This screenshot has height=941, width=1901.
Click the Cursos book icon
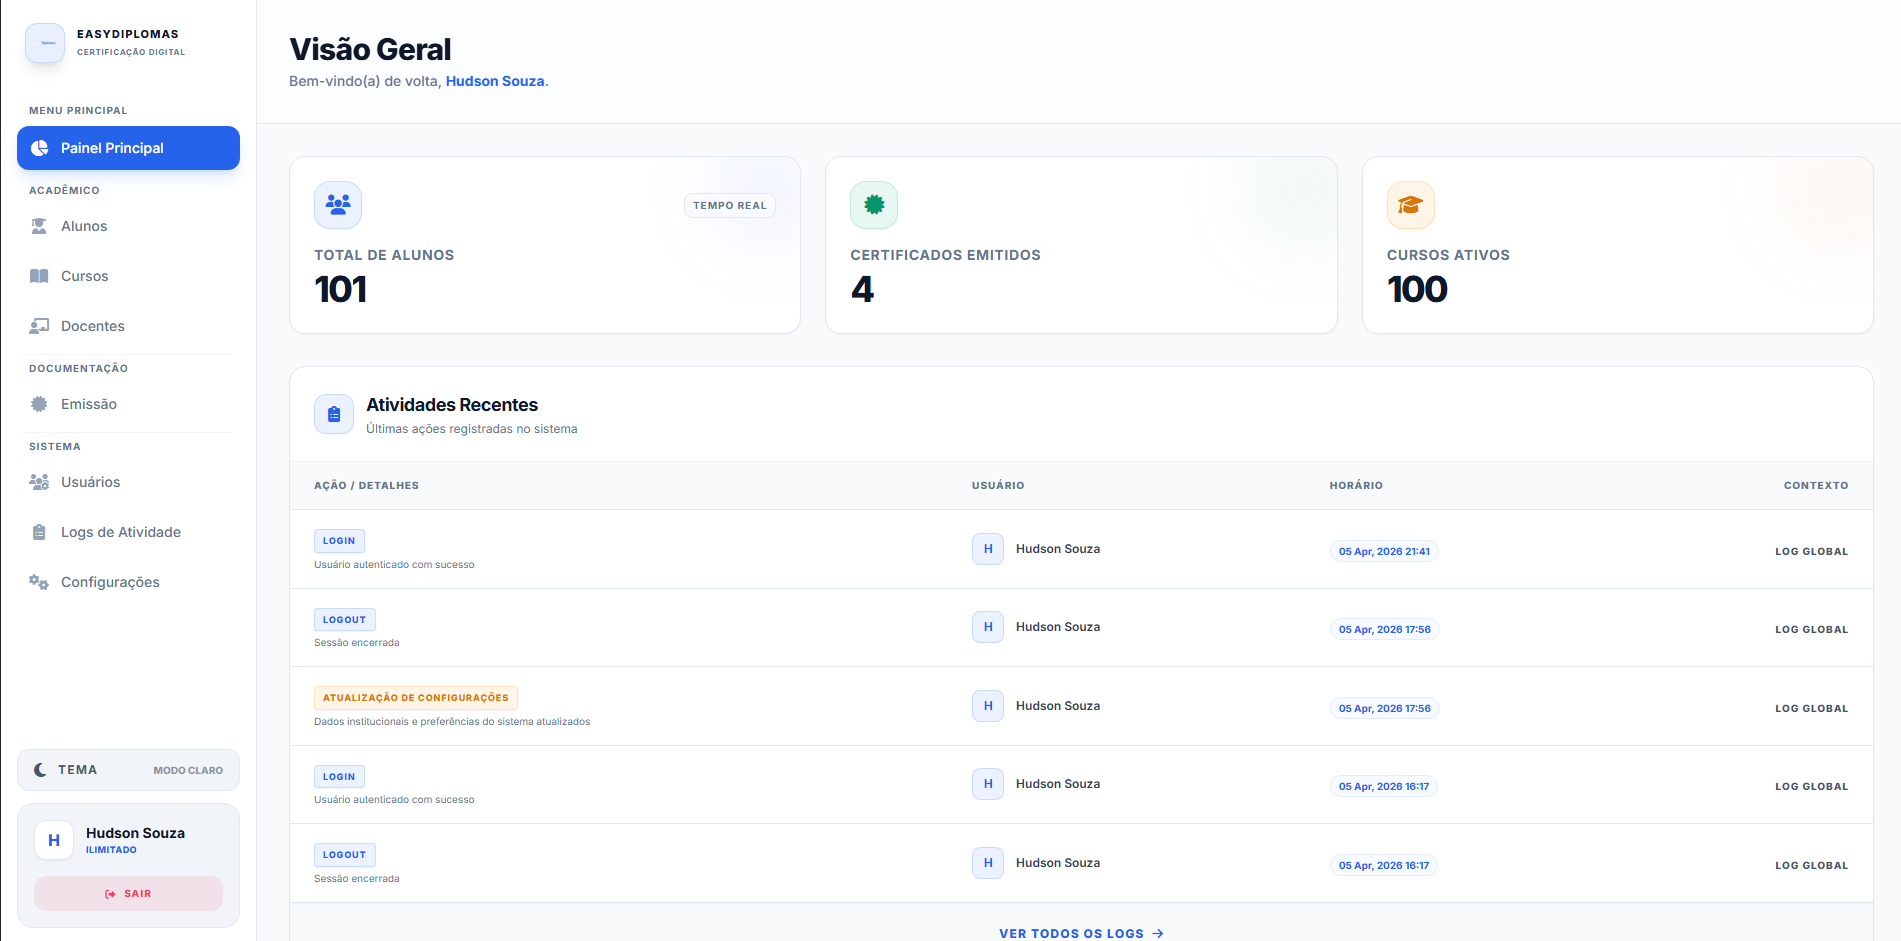pyautogui.click(x=39, y=276)
